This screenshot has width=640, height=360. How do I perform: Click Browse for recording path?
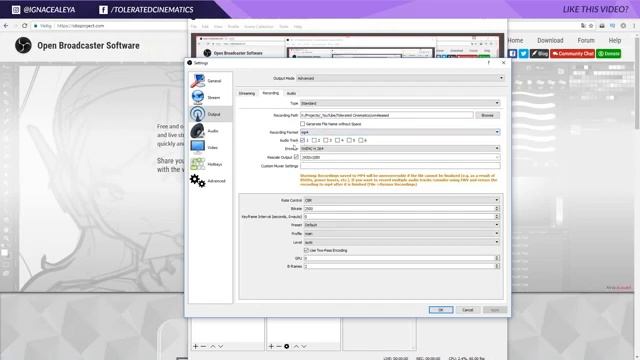pos(487,115)
